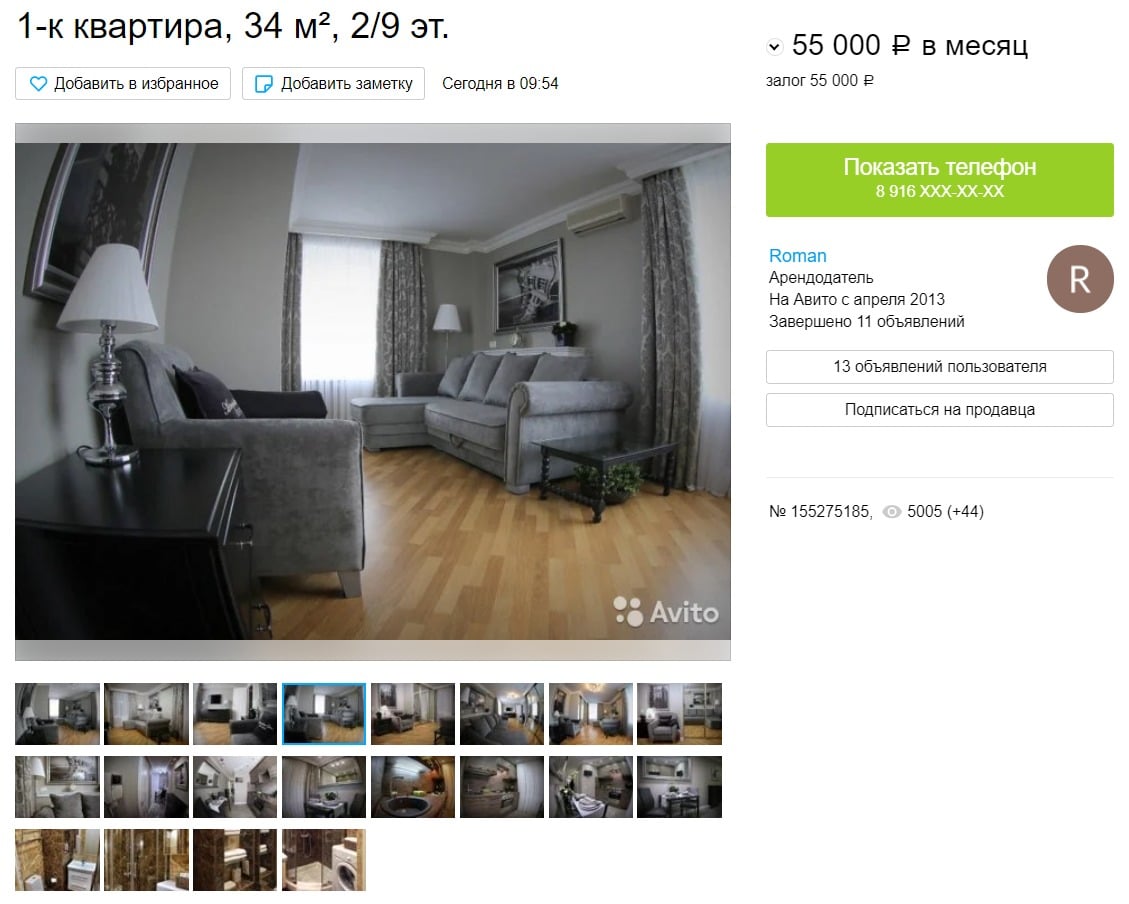Screen dimensions: 1129x904
Task: Click the round R avatar of Roman
Action: [x=1079, y=279]
